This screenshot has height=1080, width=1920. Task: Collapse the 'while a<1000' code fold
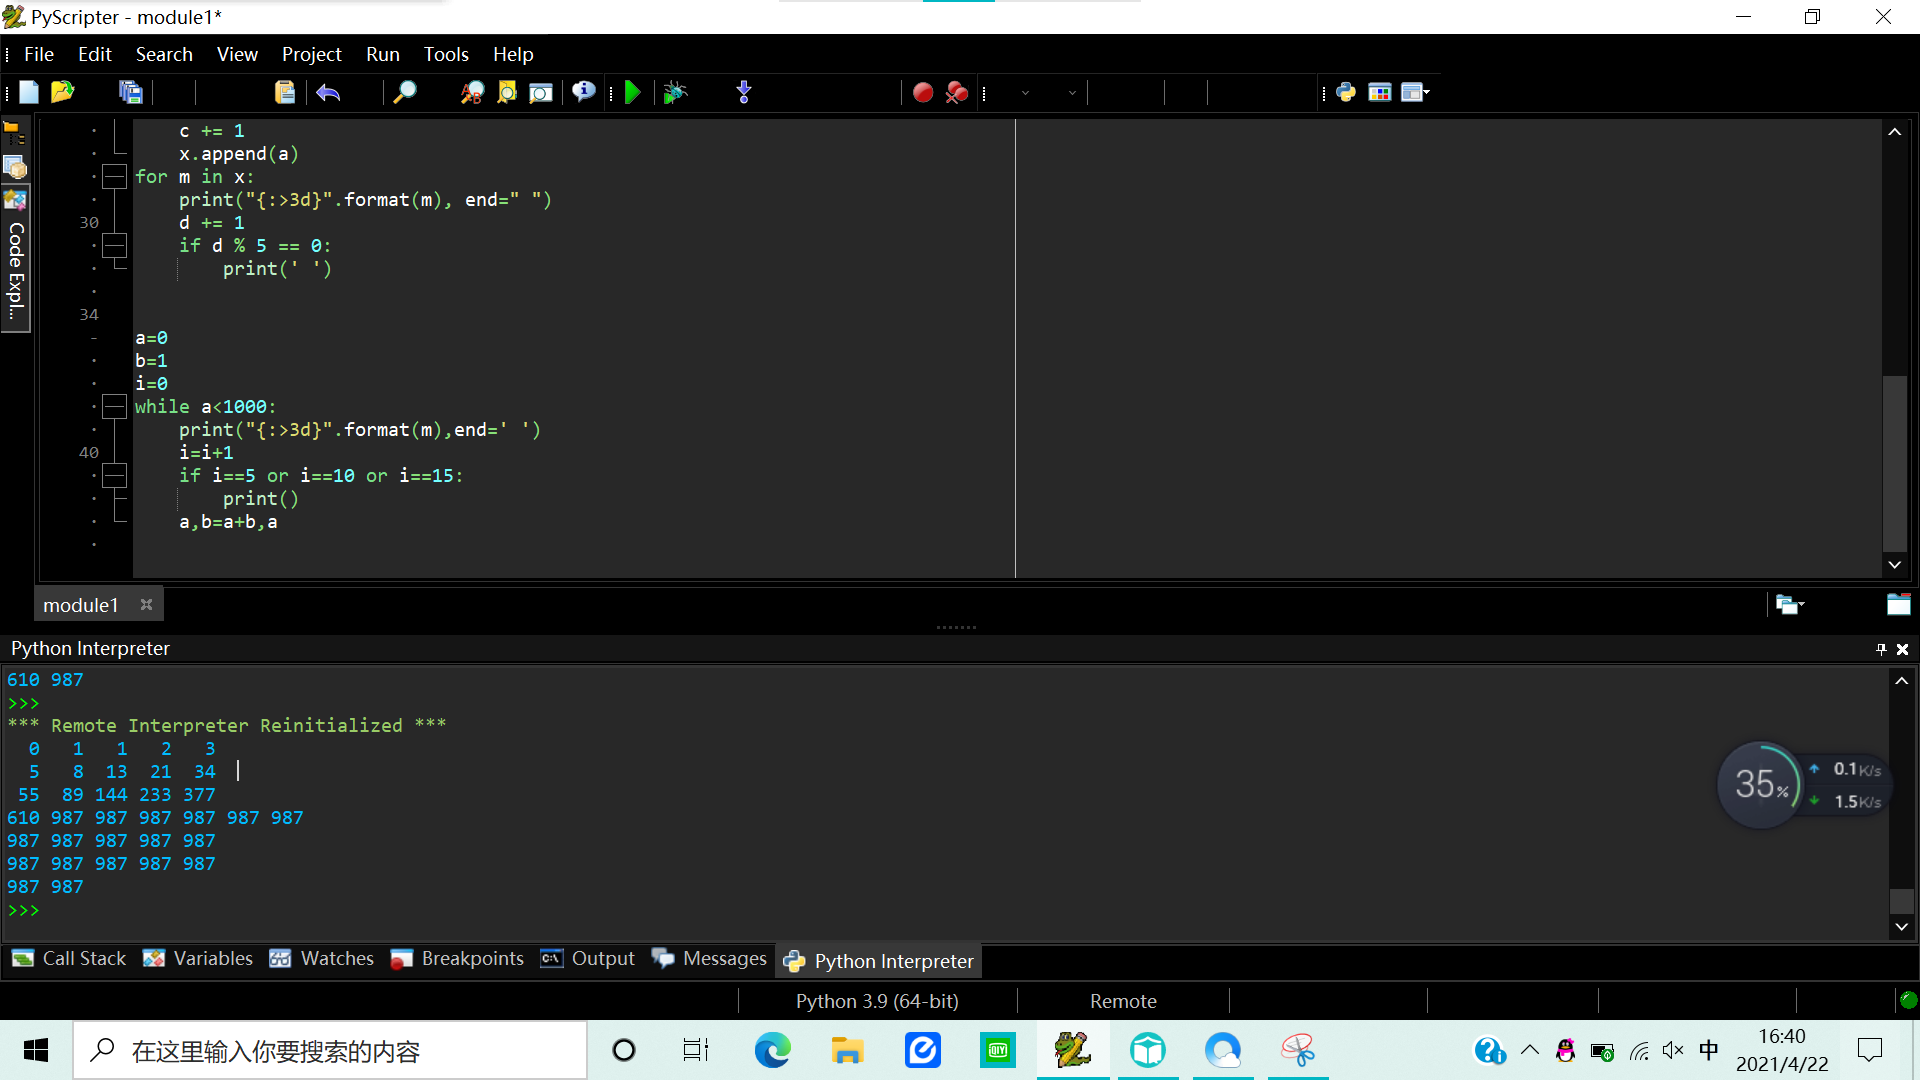(115, 407)
